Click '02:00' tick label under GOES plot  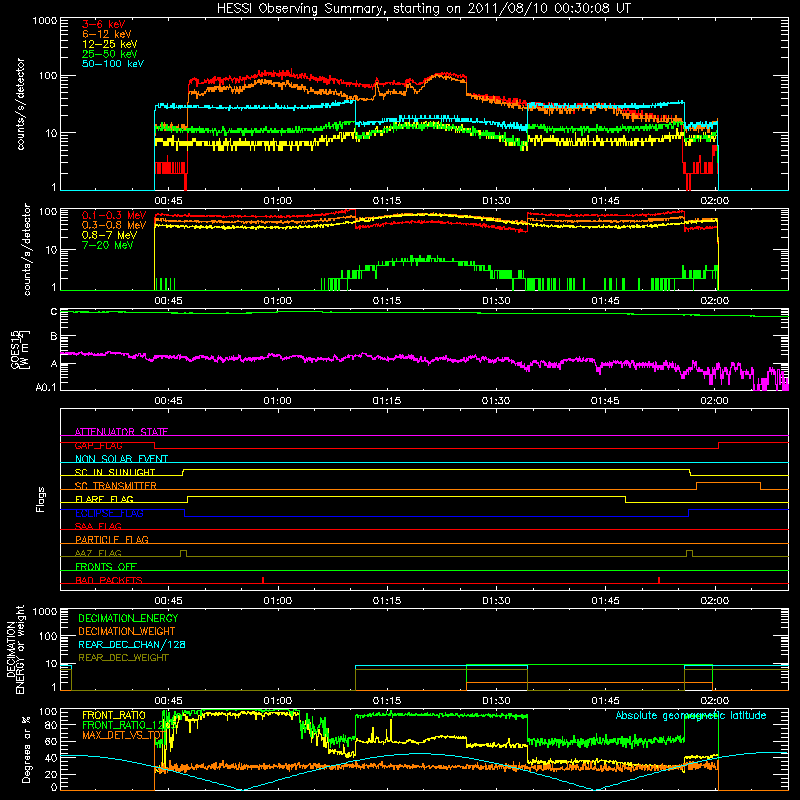coord(714,401)
